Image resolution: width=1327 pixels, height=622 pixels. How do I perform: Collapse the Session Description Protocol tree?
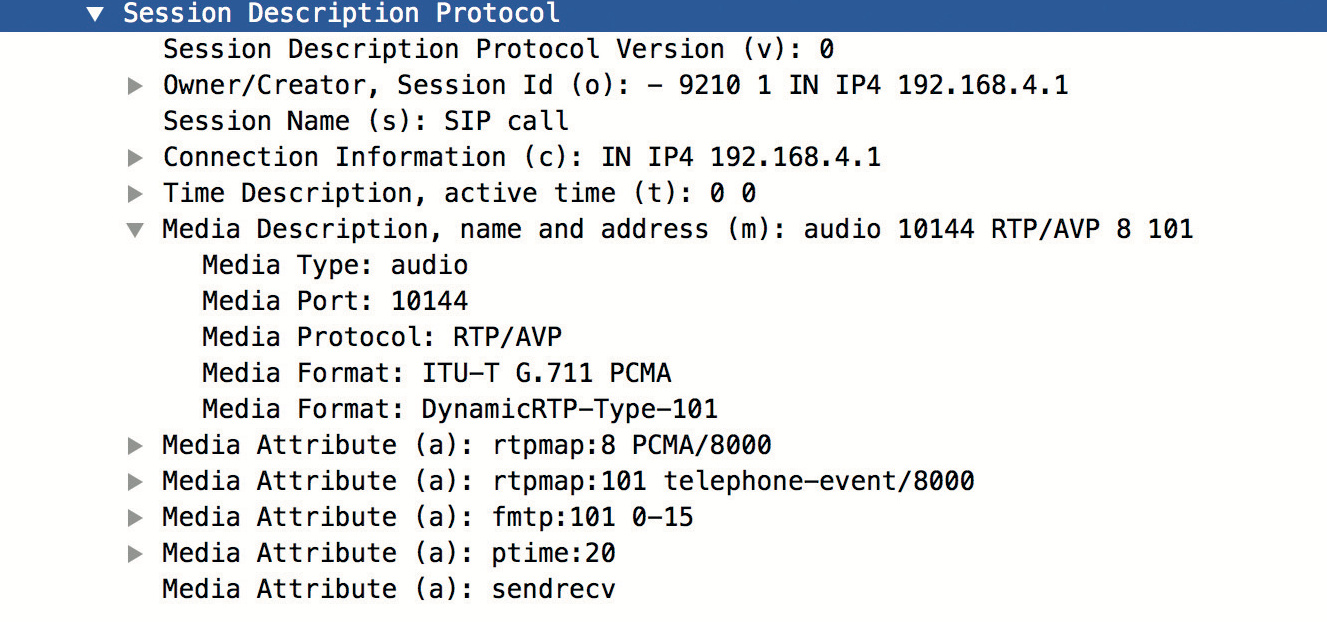click(95, 14)
